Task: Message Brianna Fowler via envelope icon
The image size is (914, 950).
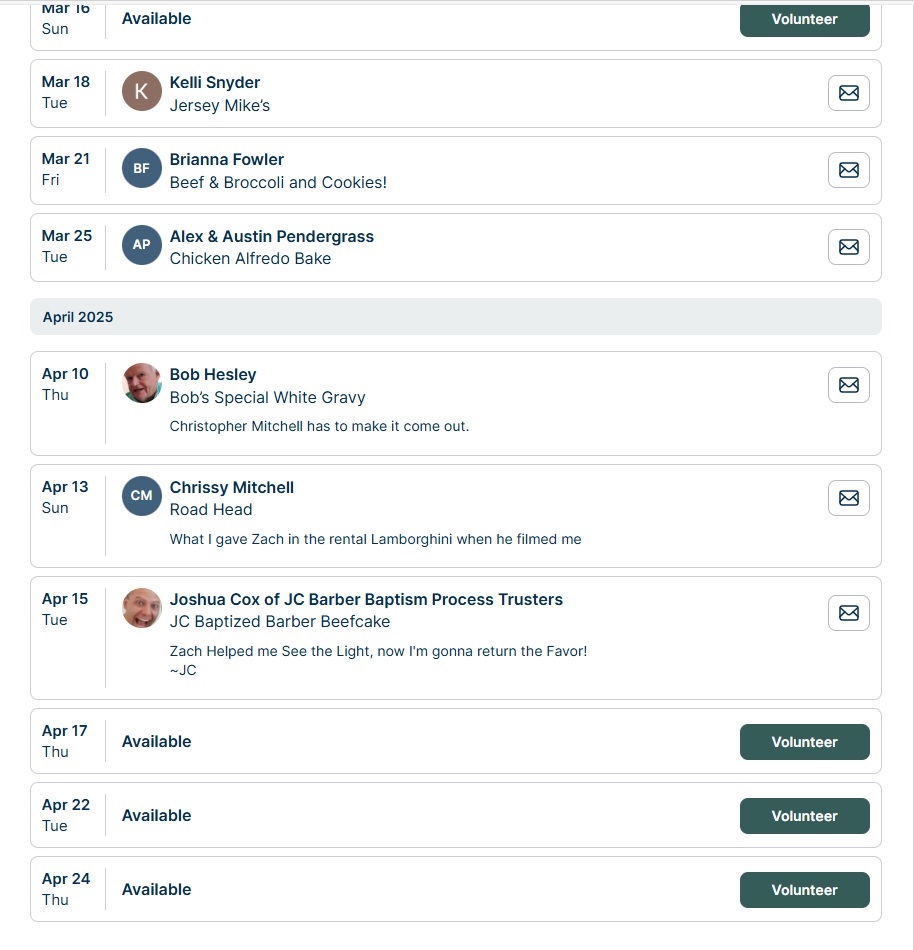Action: (849, 170)
